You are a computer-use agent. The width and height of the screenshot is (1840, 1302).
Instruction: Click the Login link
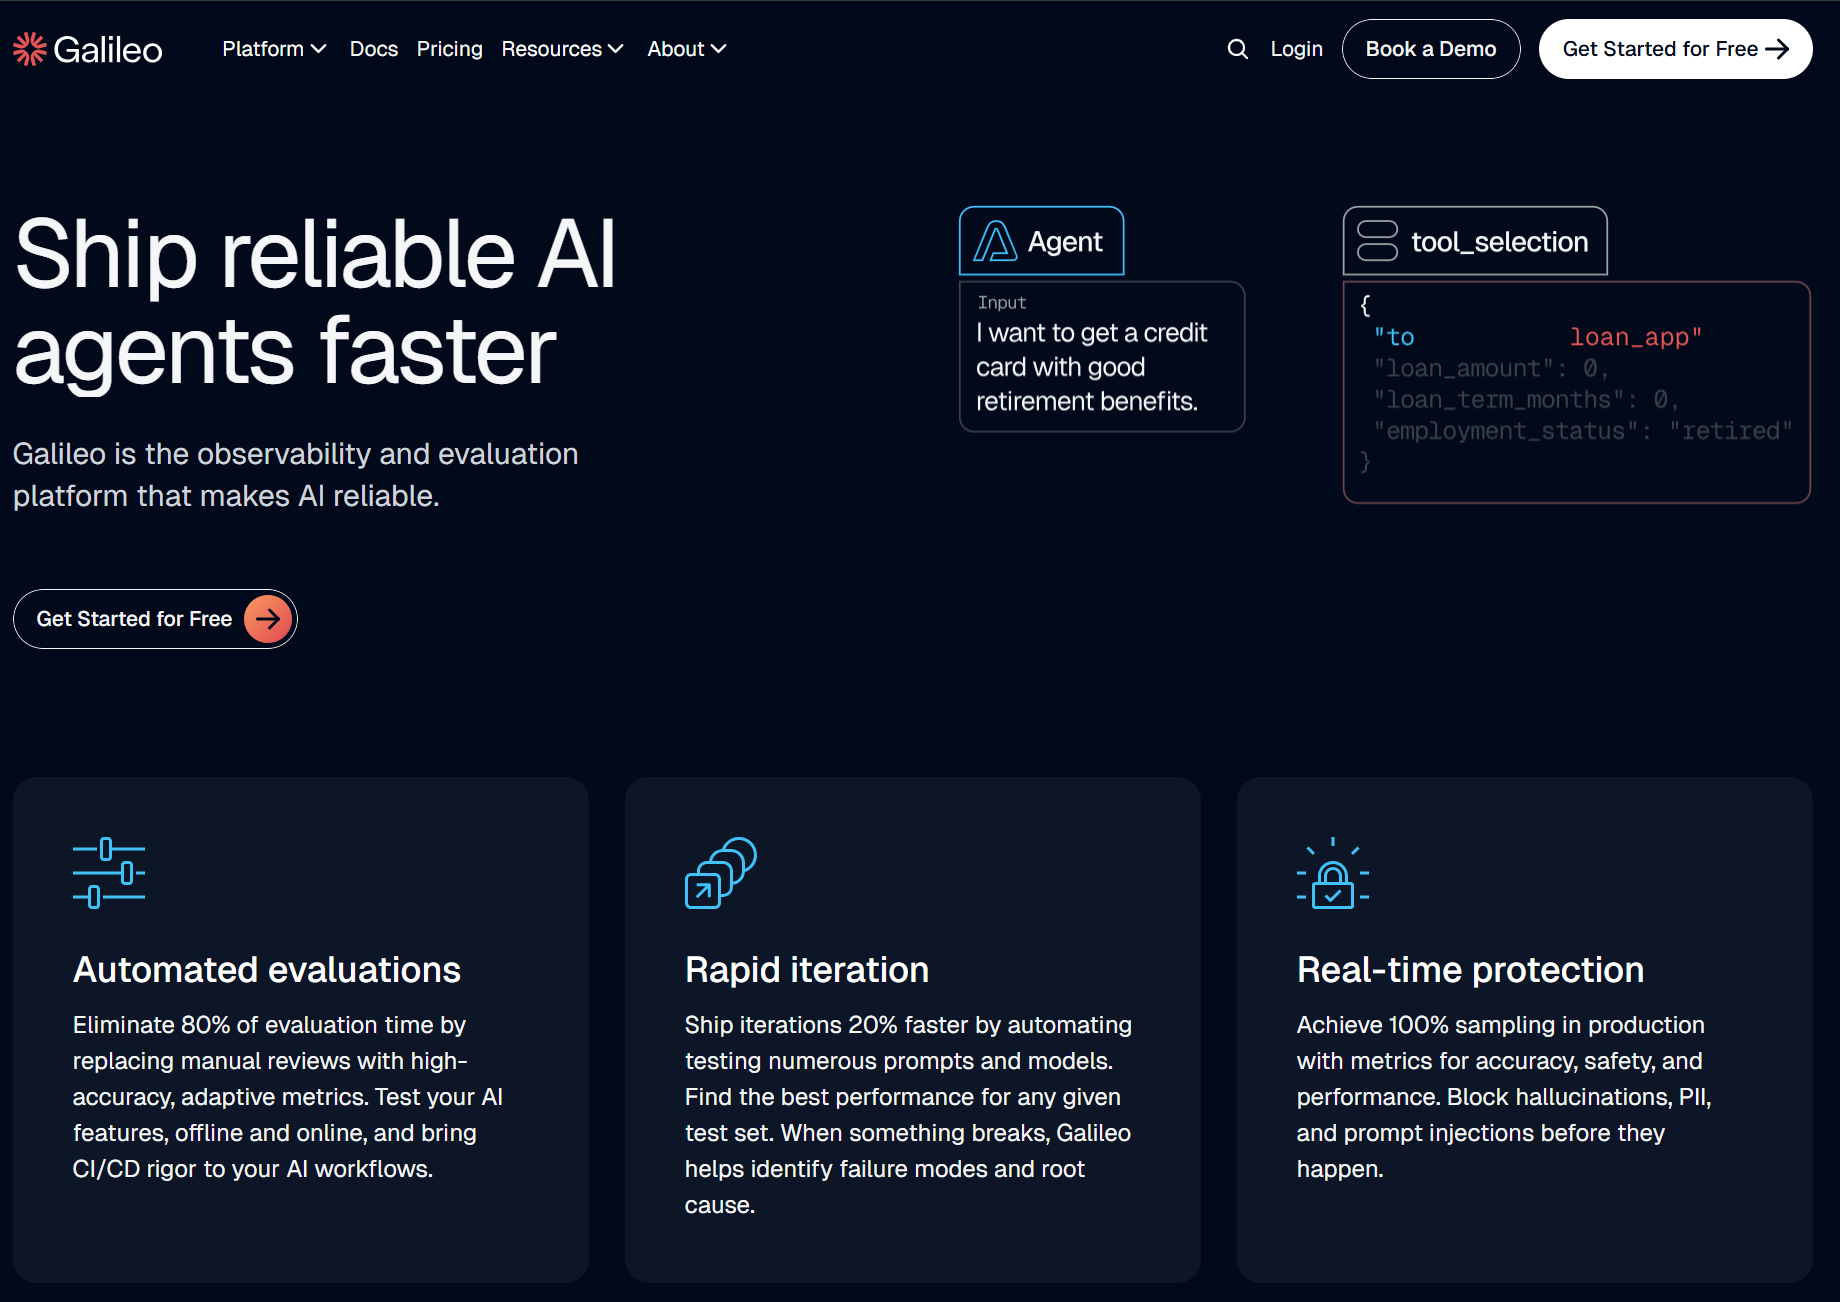1297,49
